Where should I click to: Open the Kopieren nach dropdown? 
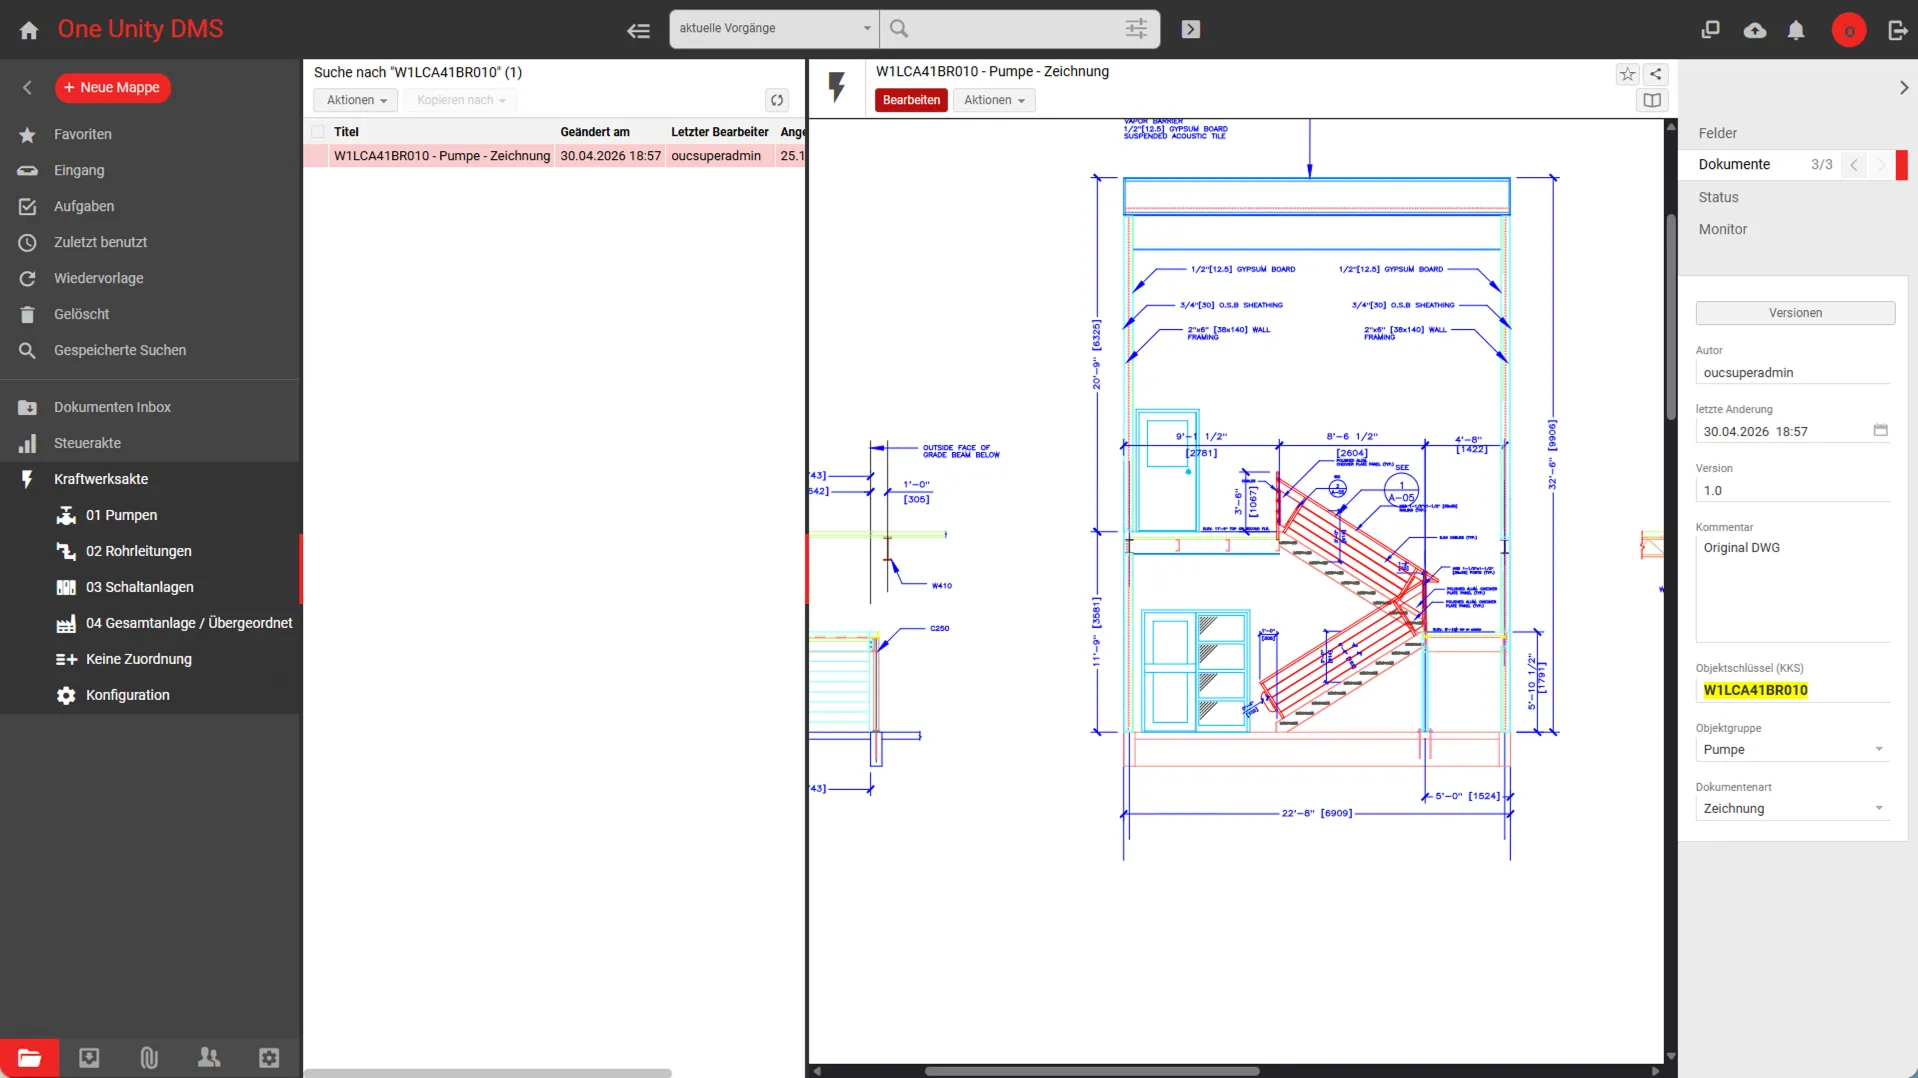[460, 100]
